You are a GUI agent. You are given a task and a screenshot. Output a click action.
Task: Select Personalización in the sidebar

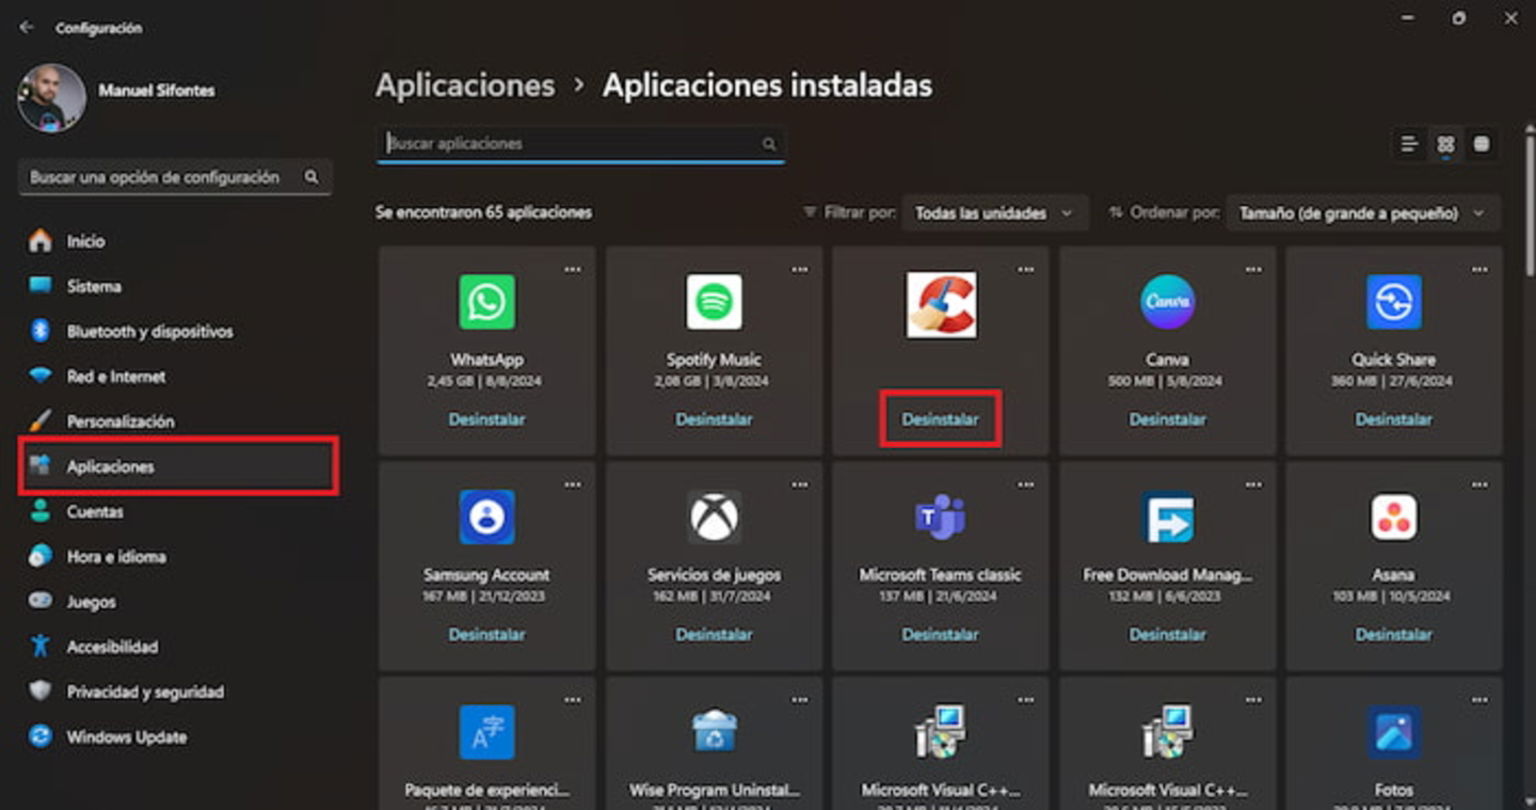[x=177, y=421]
